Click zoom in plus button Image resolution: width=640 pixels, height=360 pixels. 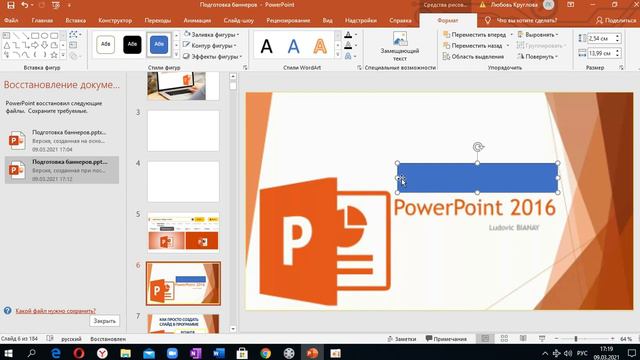point(612,339)
